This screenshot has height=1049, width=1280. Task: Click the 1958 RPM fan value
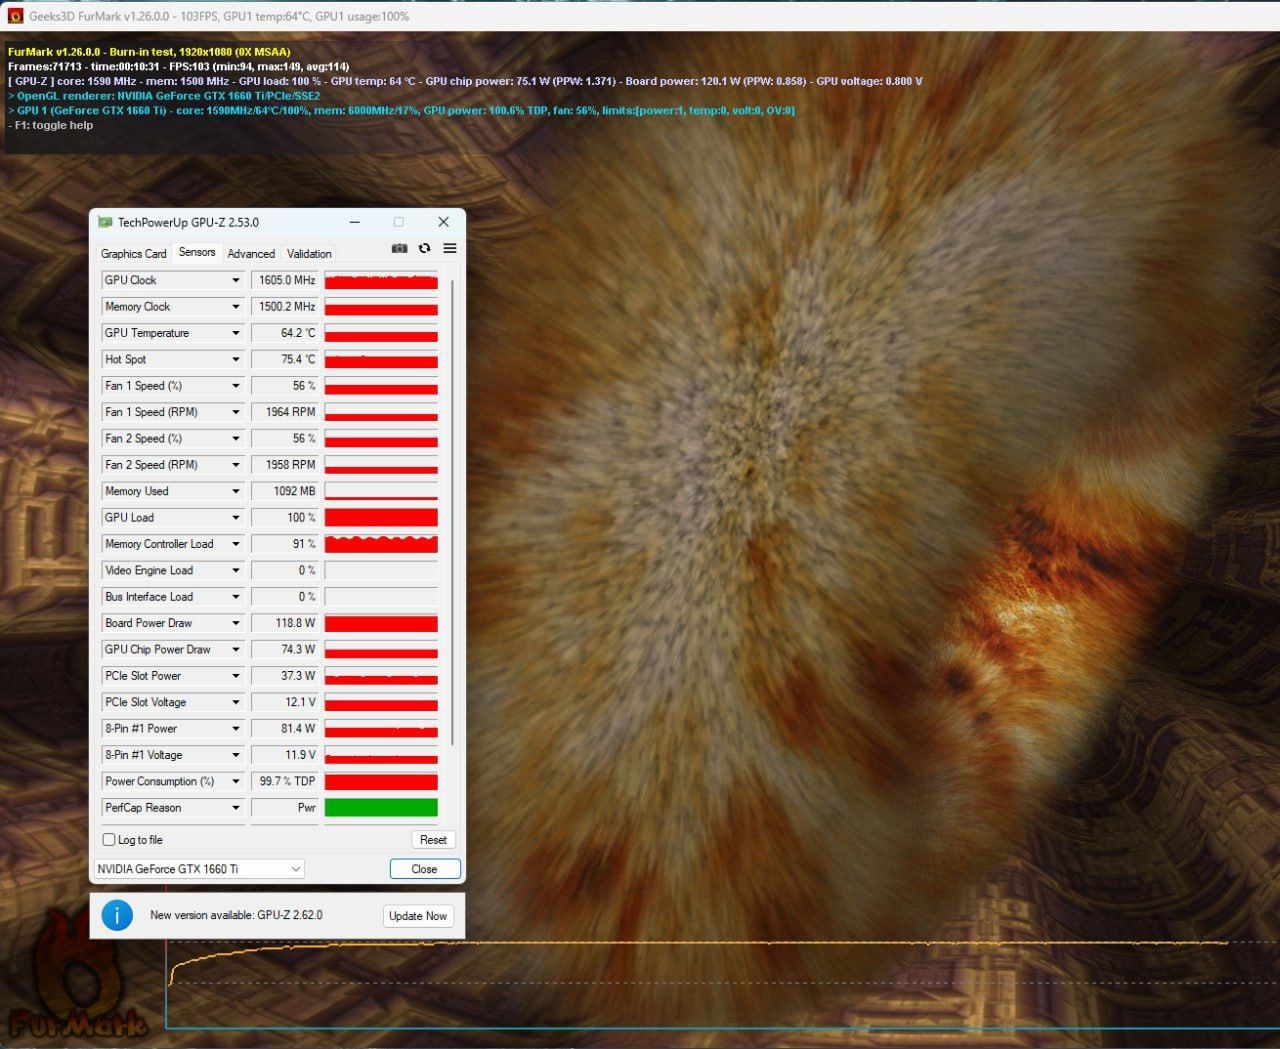[x=285, y=465]
